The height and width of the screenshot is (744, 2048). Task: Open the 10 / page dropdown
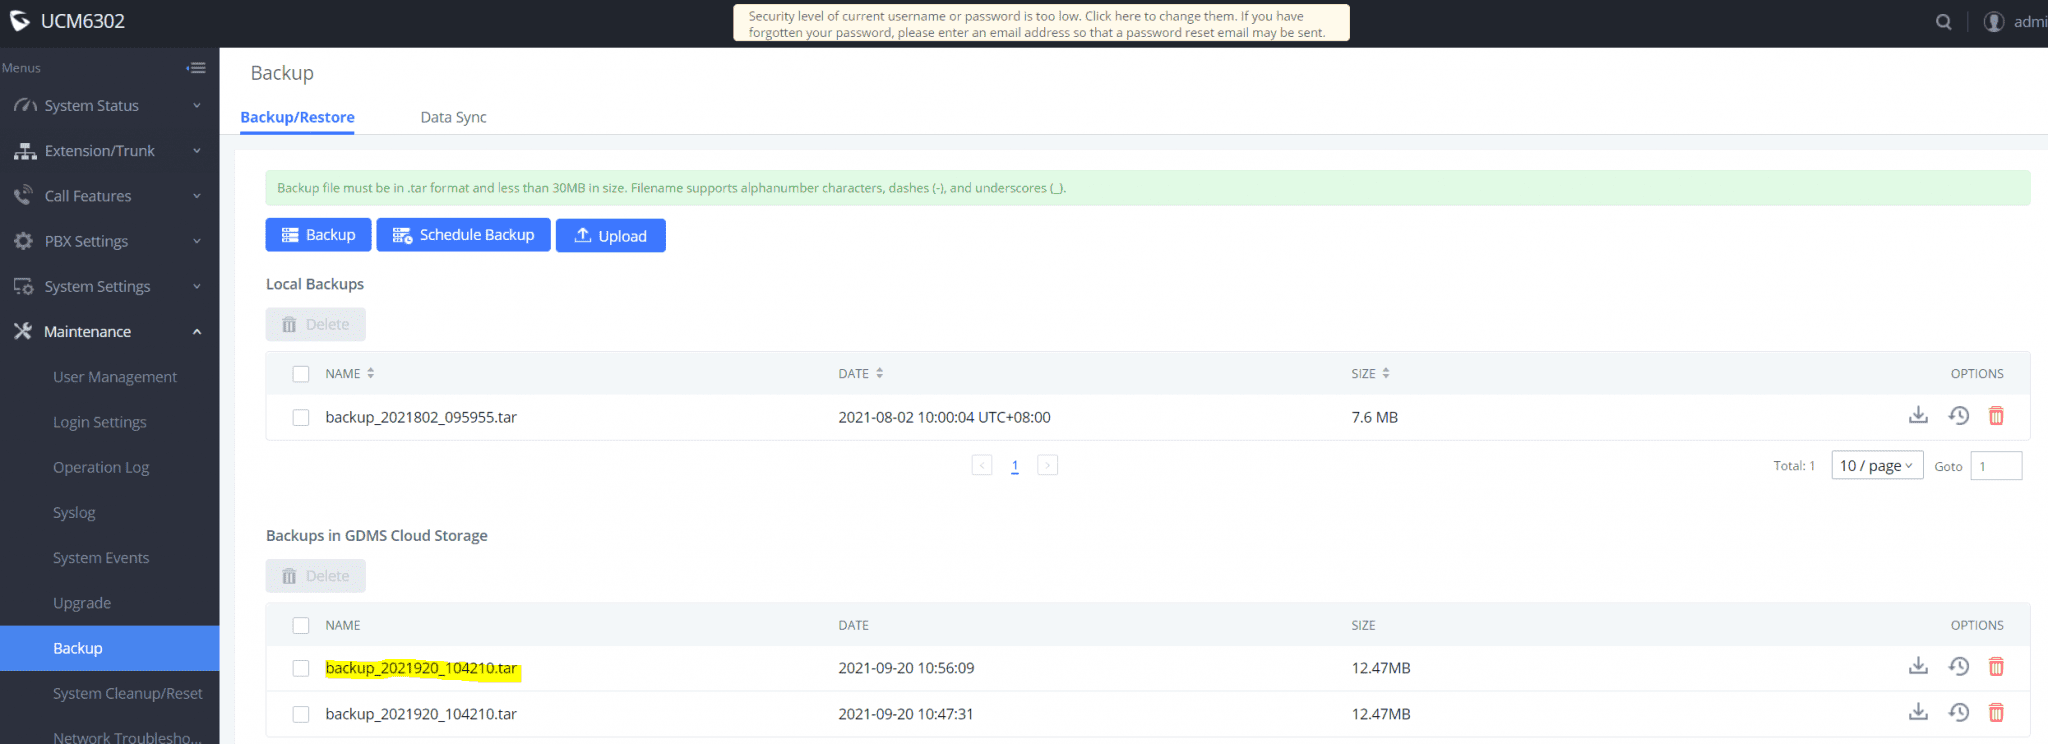[x=1876, y=466]
